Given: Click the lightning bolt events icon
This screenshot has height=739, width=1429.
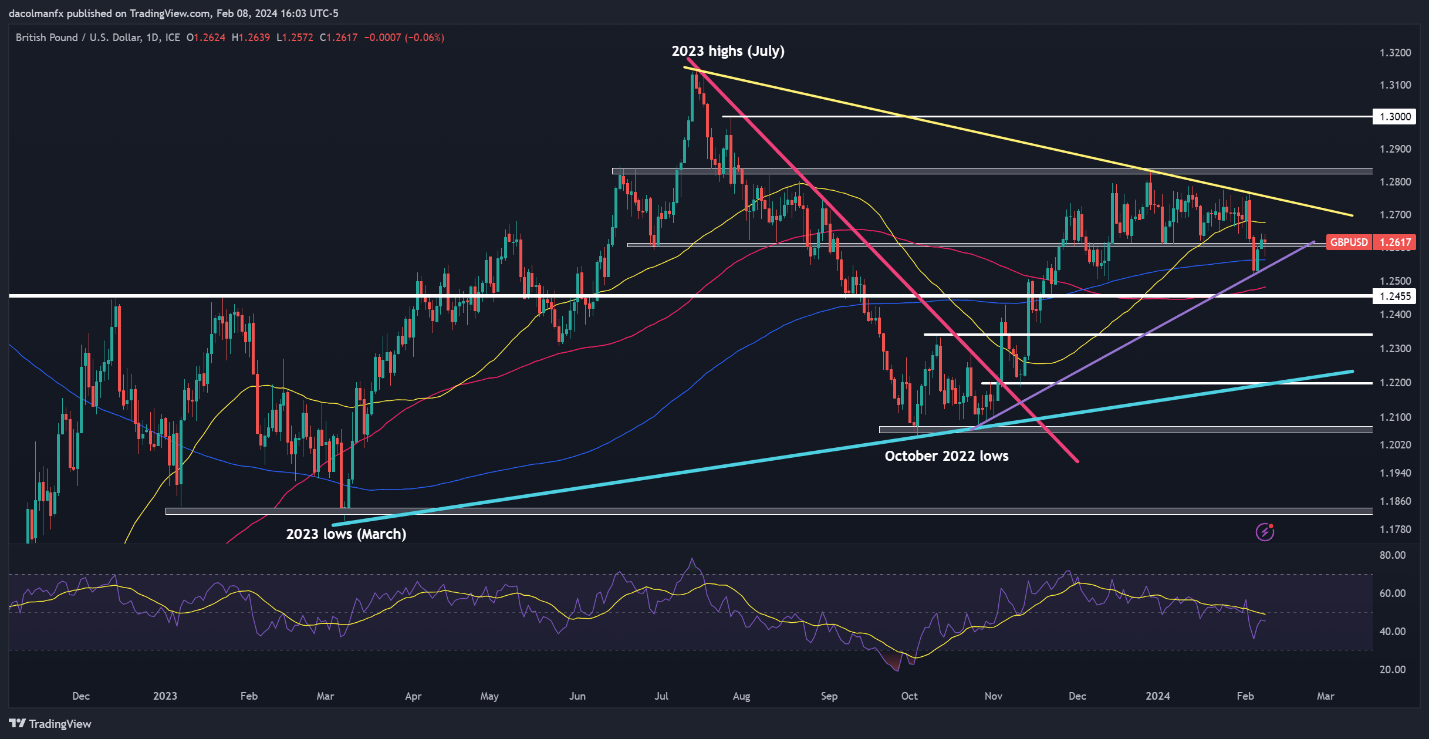Looking at the screenshot, I should [x=1265, y=532].
